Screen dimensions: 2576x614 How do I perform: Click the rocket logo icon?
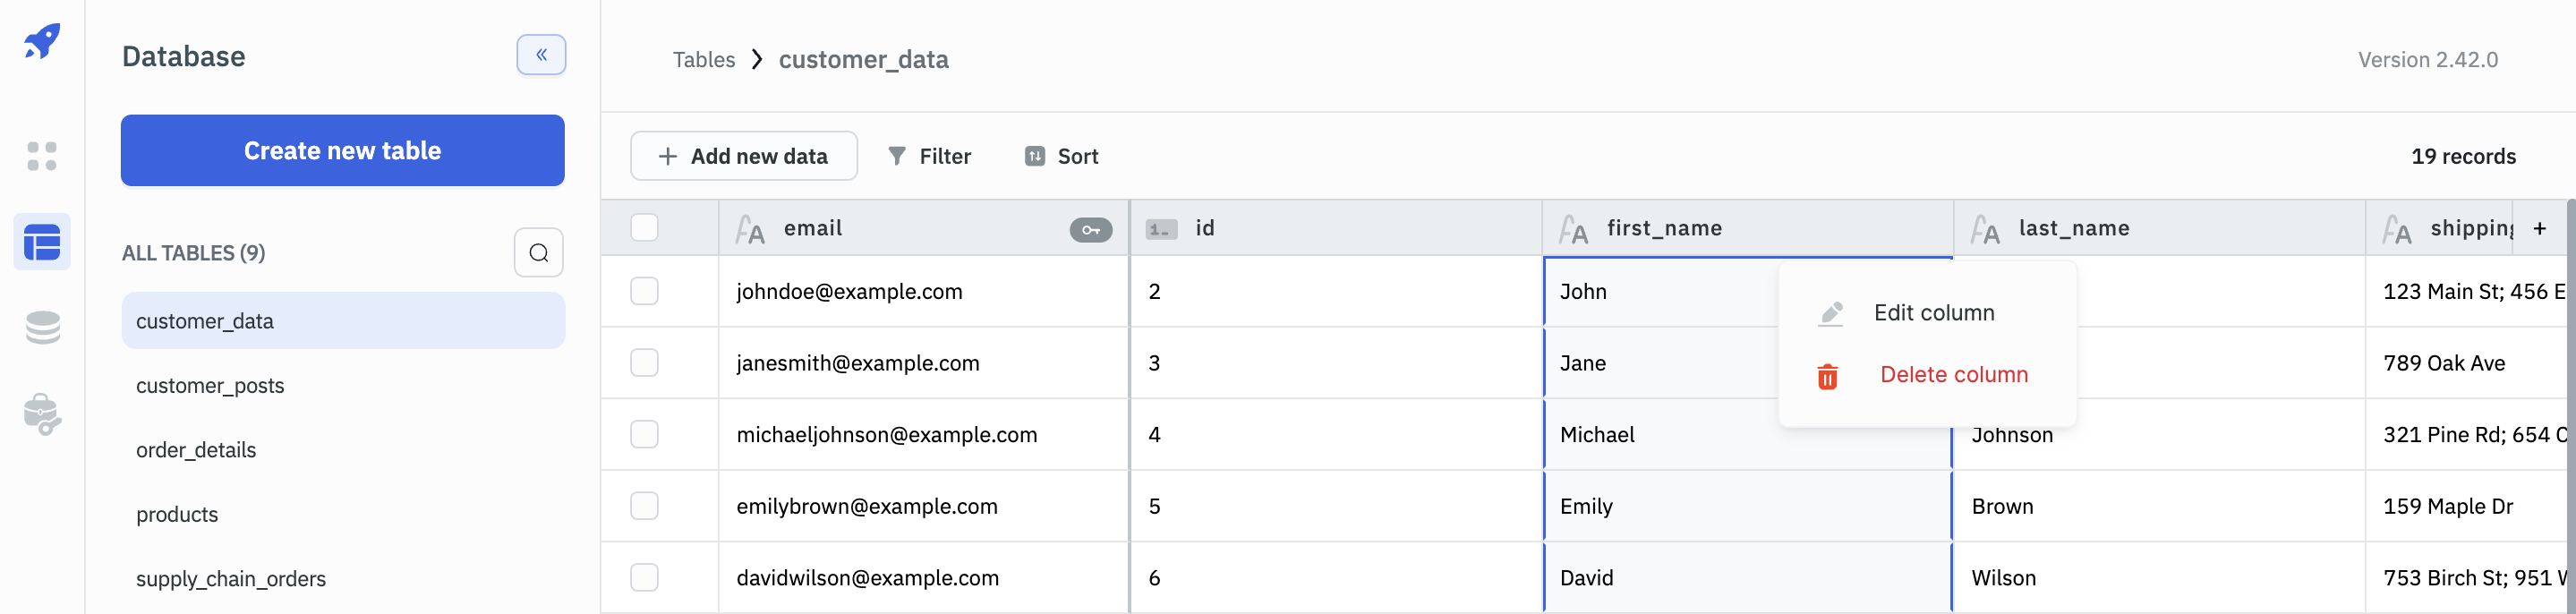[42, 42]
